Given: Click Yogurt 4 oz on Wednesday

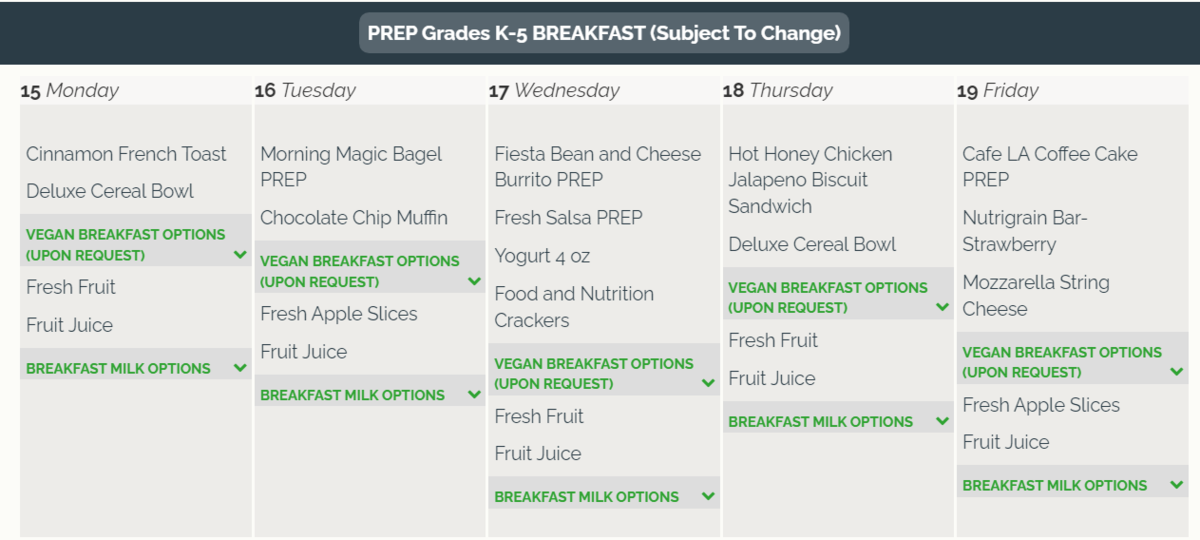Looking at the screenshot, I should [542, 256].
